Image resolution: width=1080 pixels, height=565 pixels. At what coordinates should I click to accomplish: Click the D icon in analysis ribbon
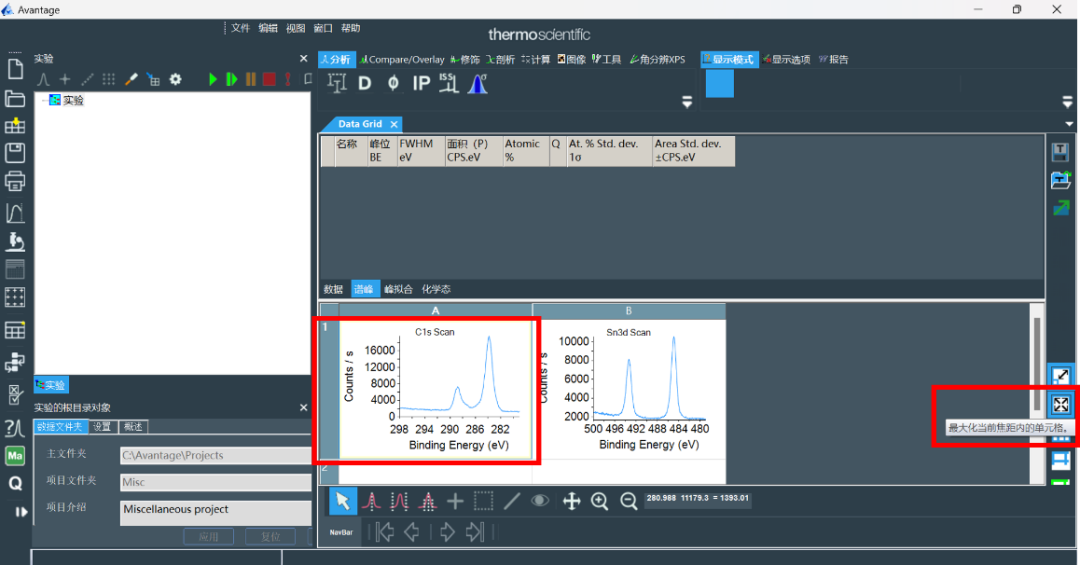[x=365, y=84]
